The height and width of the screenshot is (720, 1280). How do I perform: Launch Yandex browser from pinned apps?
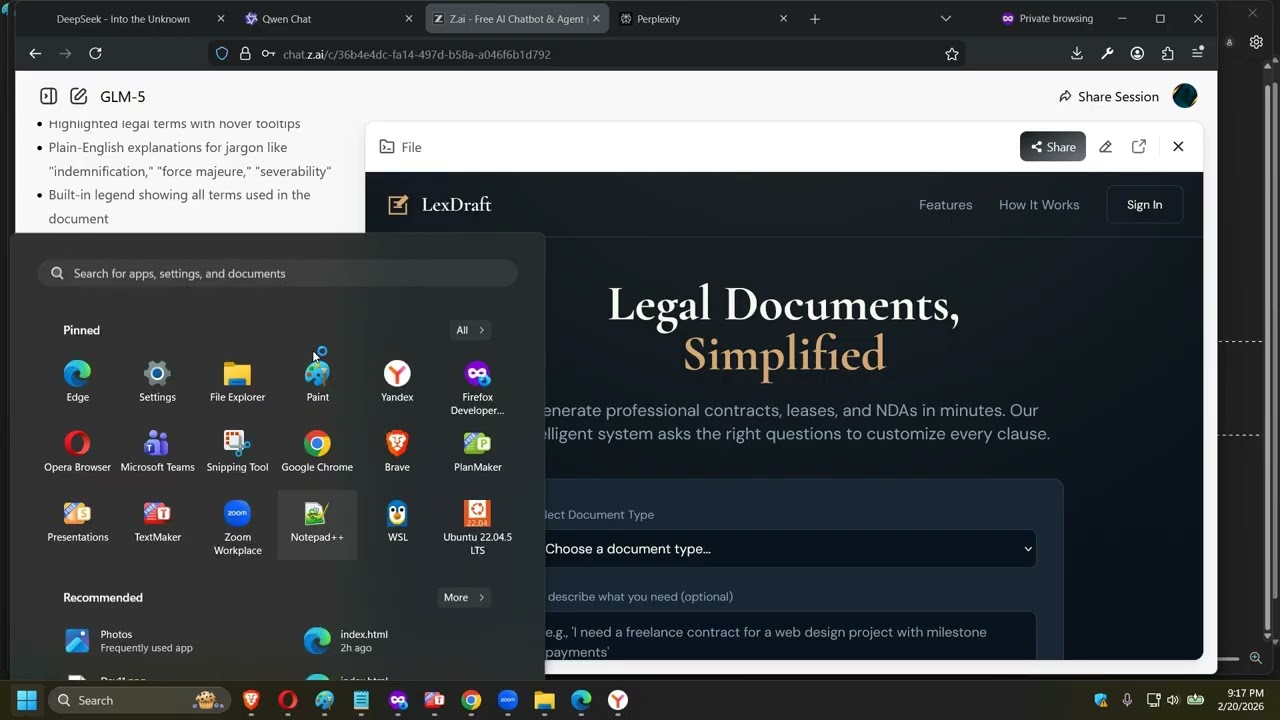(397, 381)
